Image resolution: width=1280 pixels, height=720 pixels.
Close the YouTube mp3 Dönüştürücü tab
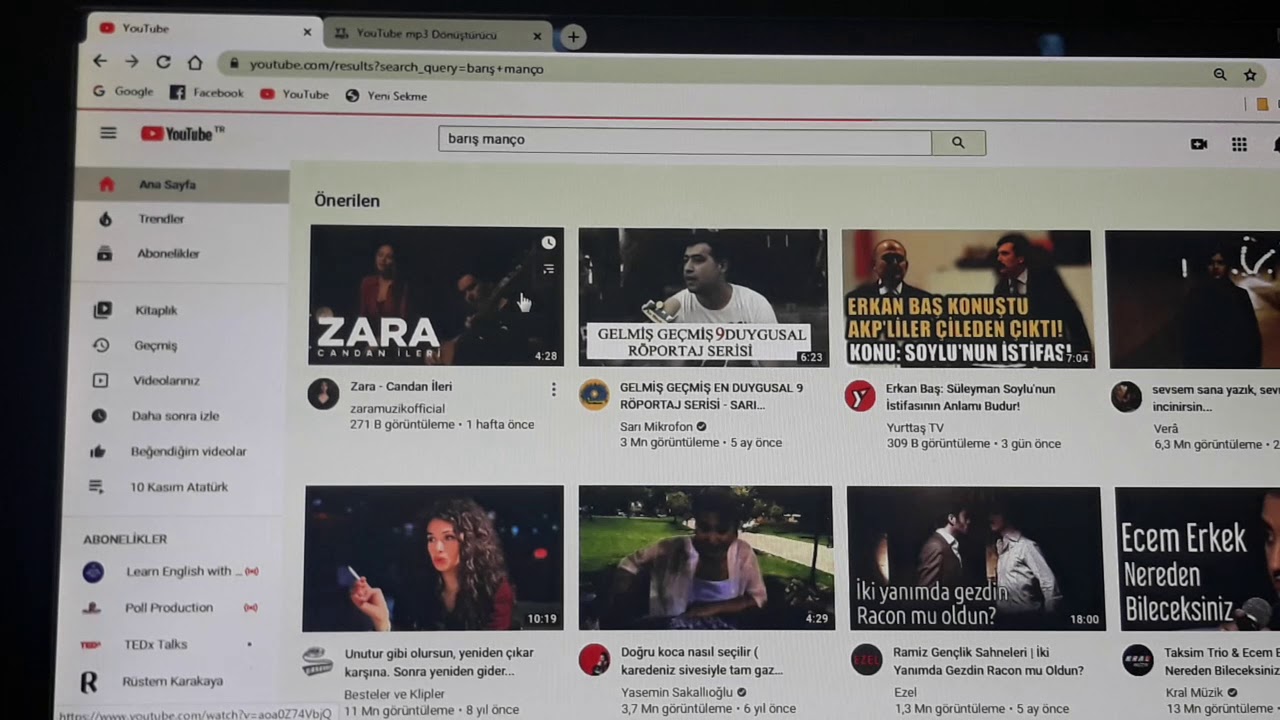[x=537, y=36]
